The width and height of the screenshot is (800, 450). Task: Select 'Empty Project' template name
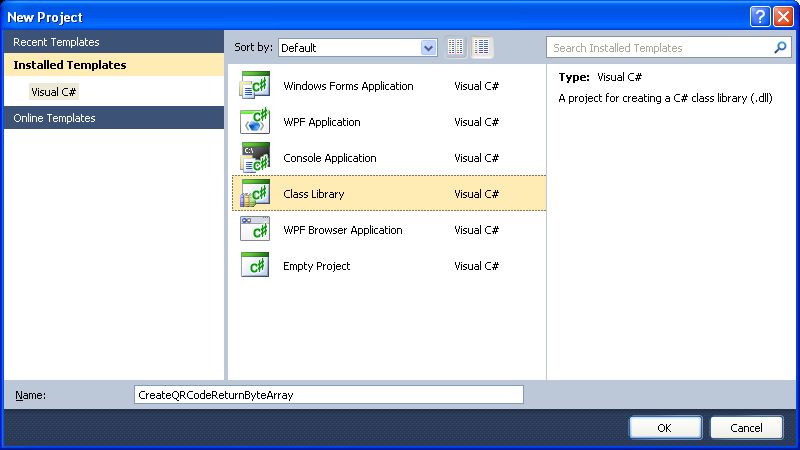[316, 266]
